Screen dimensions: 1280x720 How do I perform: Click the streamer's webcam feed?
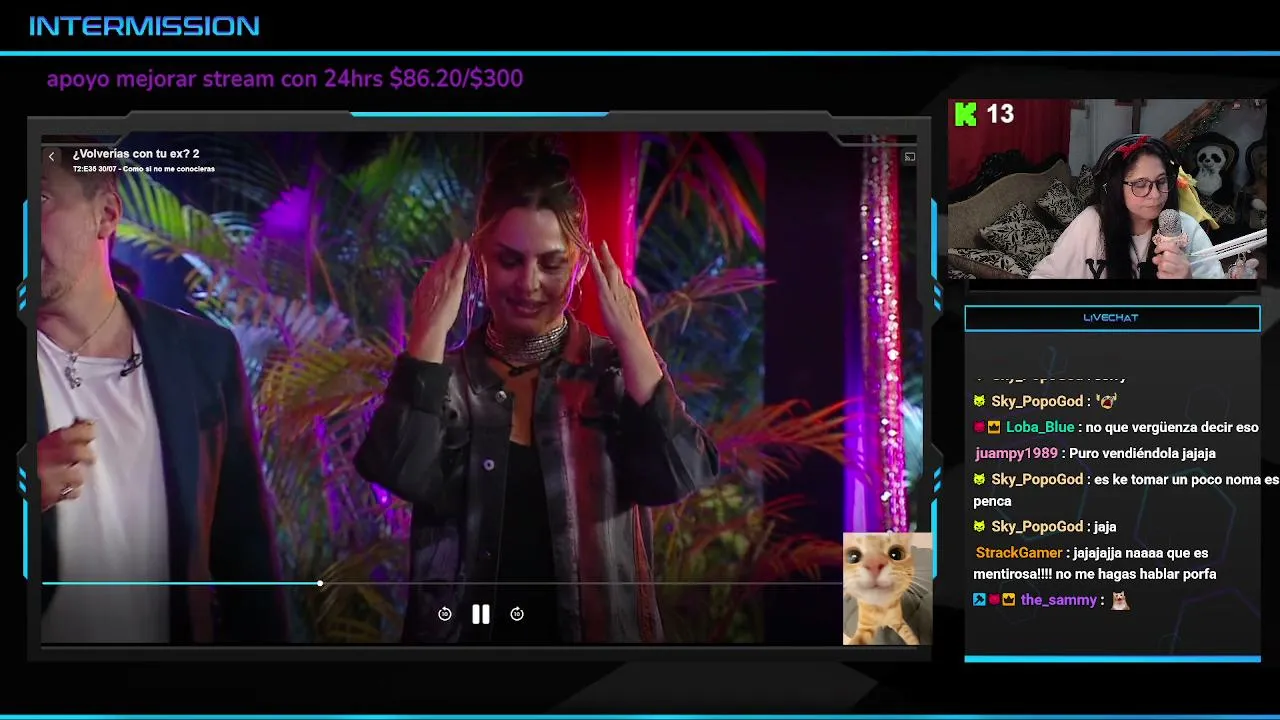[1107, 189]
